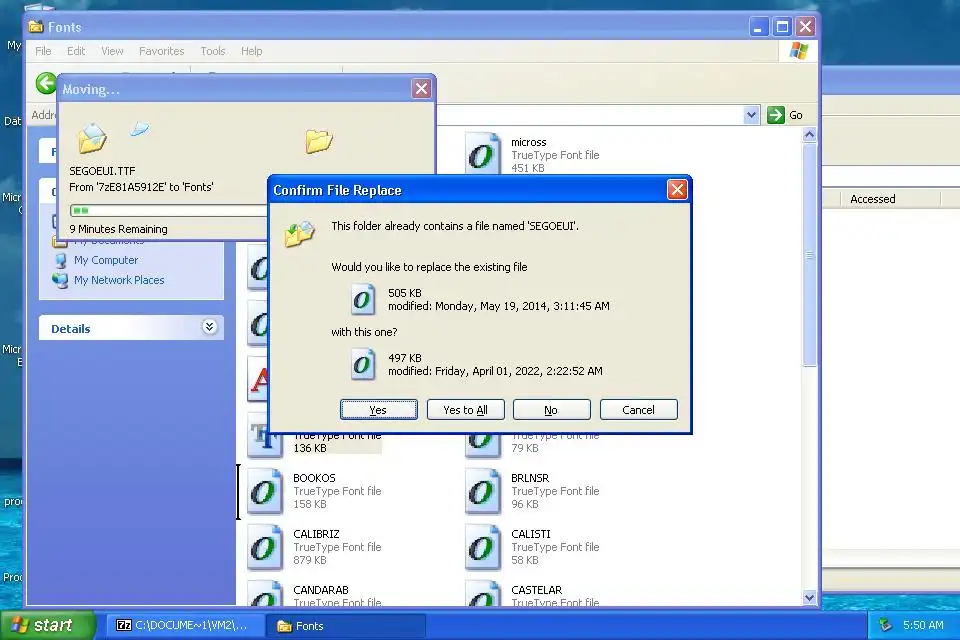Cancel the Confirm File Replace dialog
The height and width of the screenshot is (640, 960).
[x=639, y=410]
